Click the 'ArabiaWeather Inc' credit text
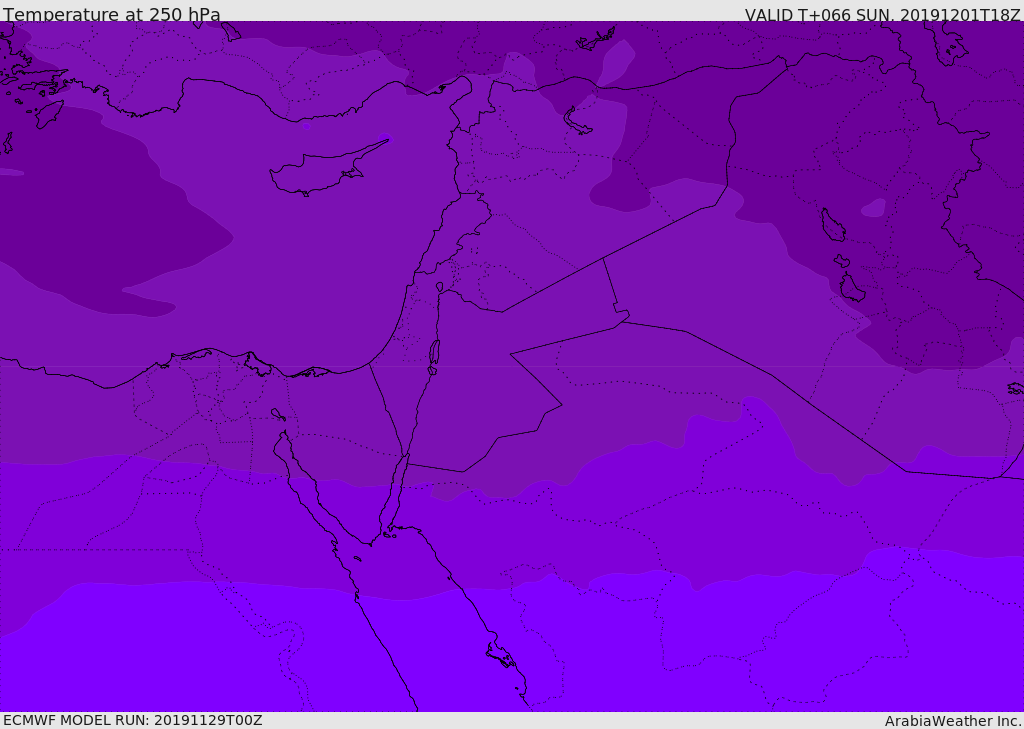This screenshot has height=729, width=1024. point(953,721)
